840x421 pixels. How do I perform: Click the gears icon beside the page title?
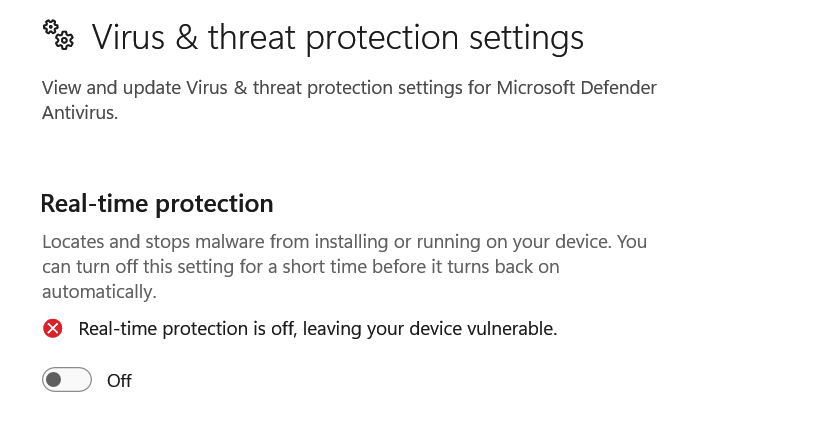[x=58, y=35]
